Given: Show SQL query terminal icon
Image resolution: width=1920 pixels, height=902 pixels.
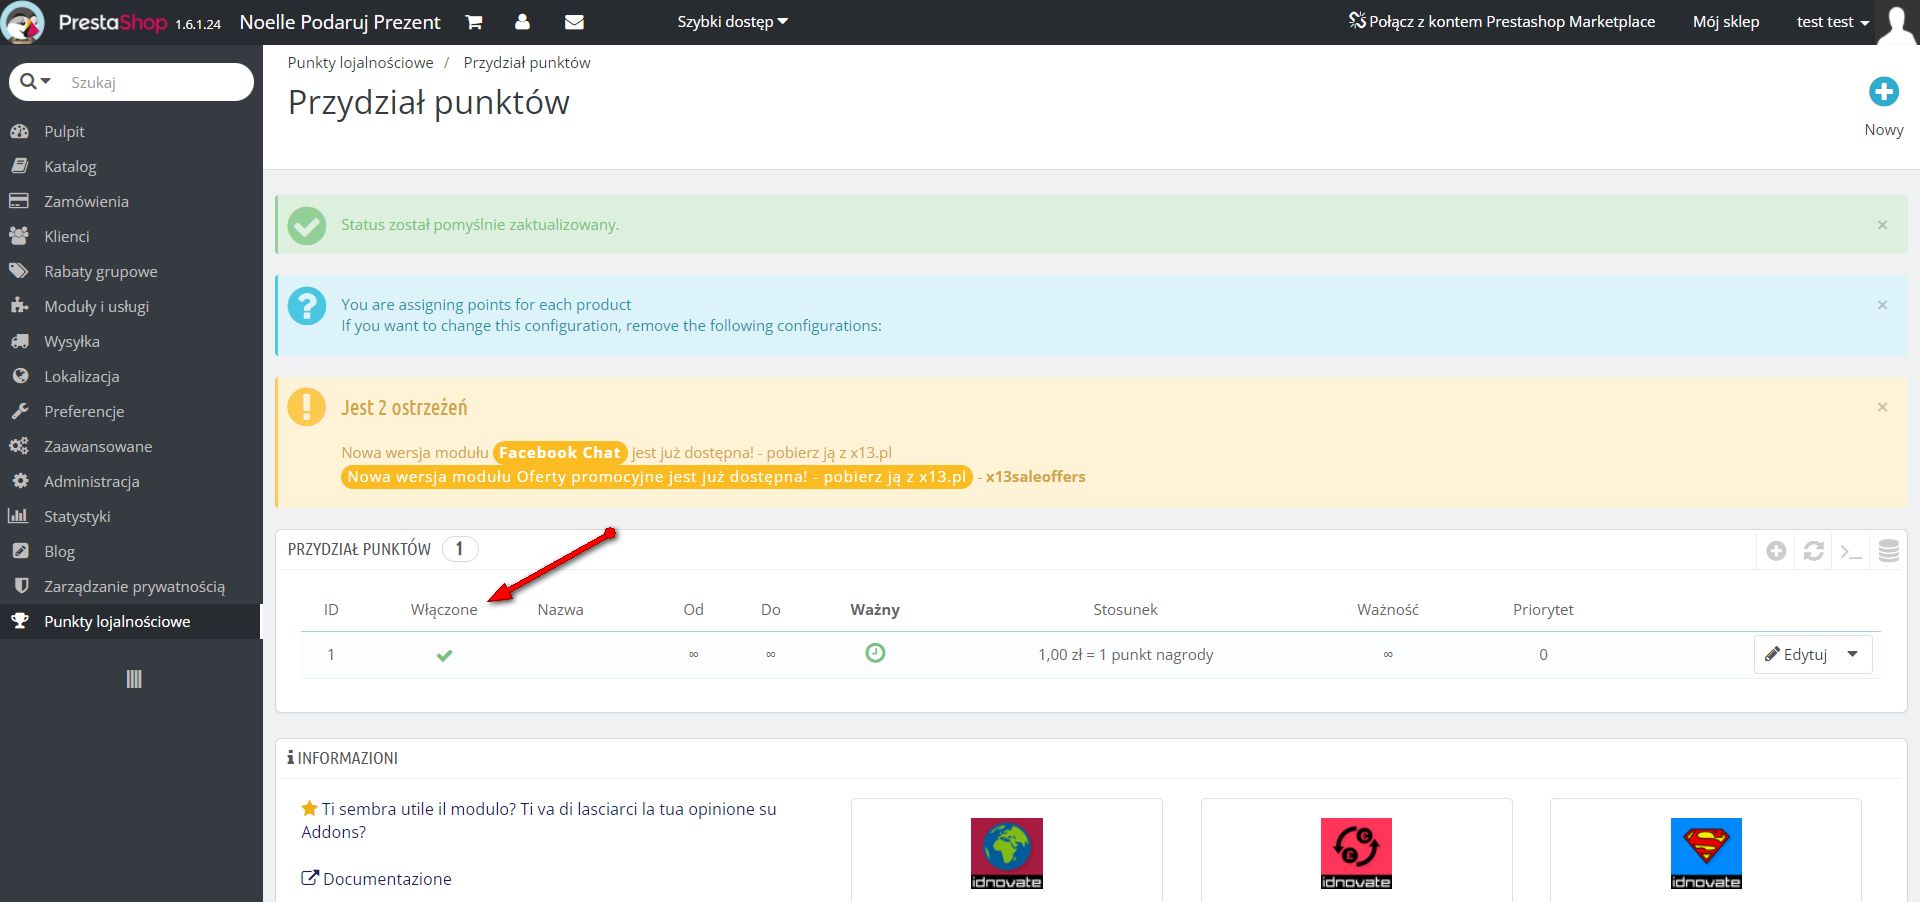Looking at the screenshot, I should tap(1851, 551).
